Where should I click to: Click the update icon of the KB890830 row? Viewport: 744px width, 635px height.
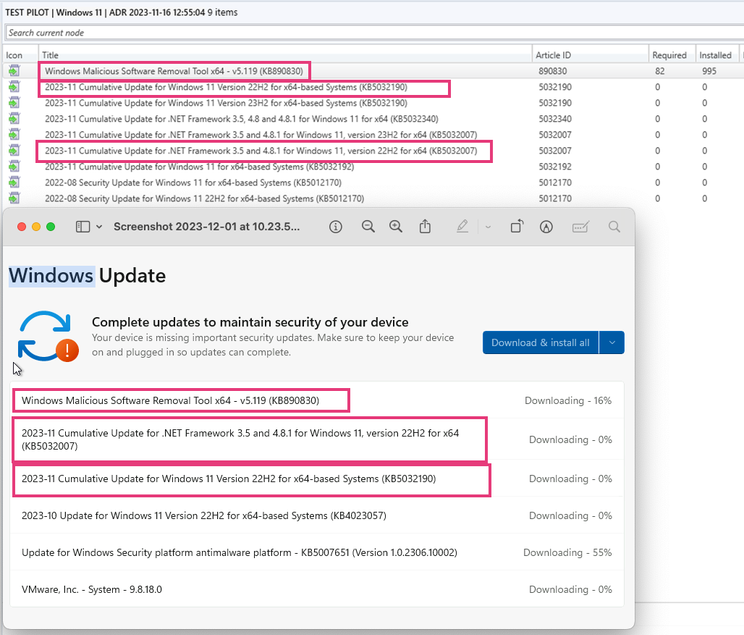[x=14, y=71]
